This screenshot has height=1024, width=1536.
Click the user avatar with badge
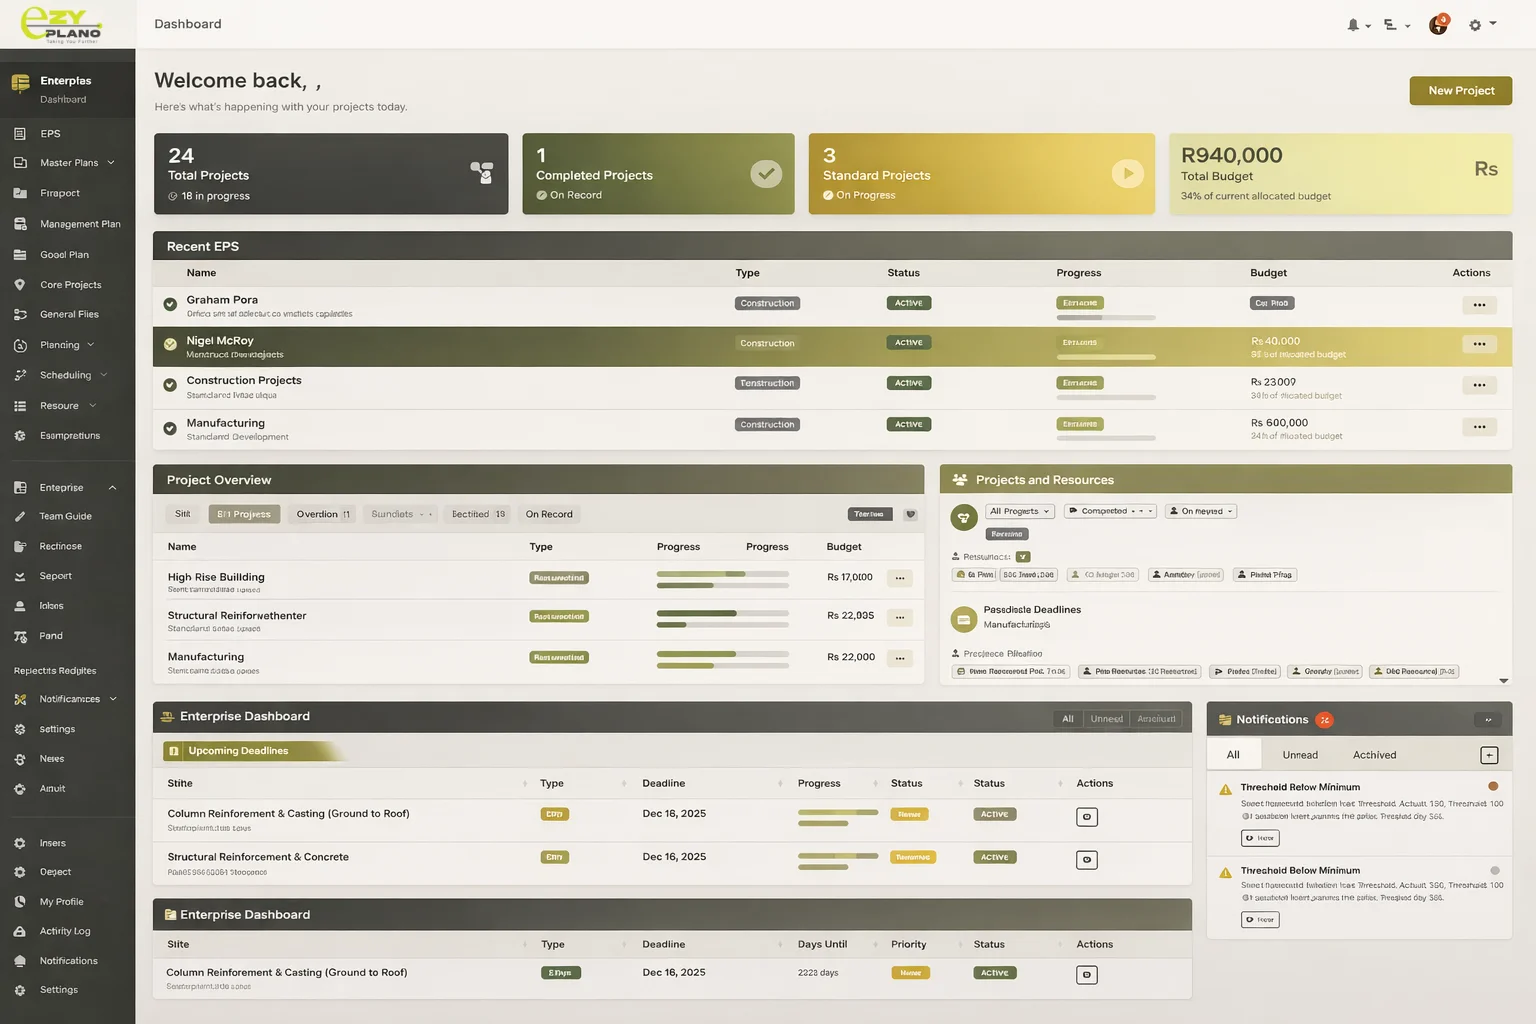click(x=1438, y=25)
